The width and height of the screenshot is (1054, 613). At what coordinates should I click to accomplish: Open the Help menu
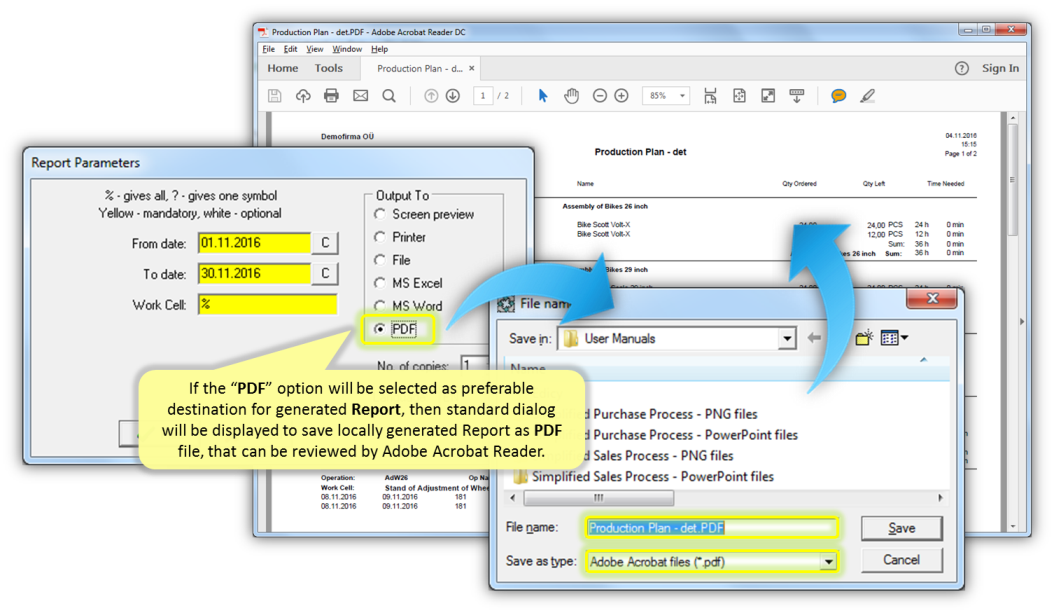[379, 49]
